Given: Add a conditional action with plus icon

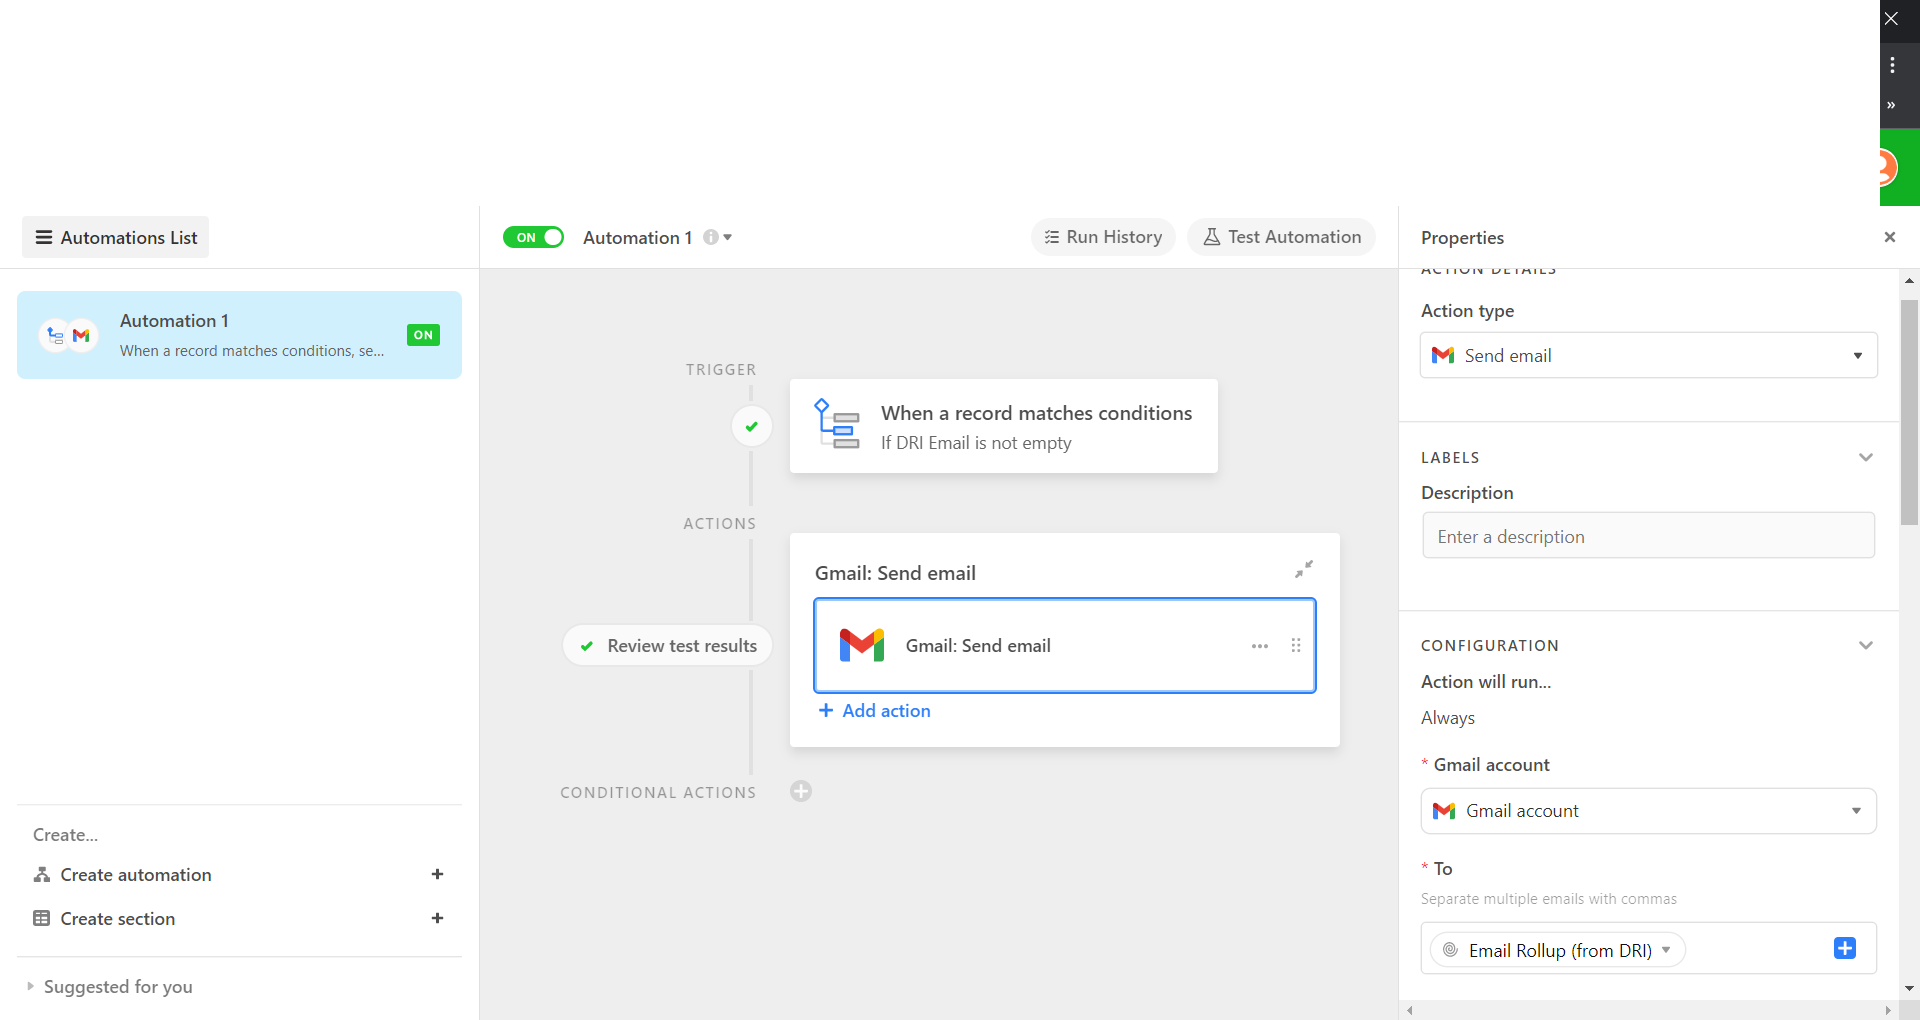Looking at the screenshot, I should click(x=801, y=791).
